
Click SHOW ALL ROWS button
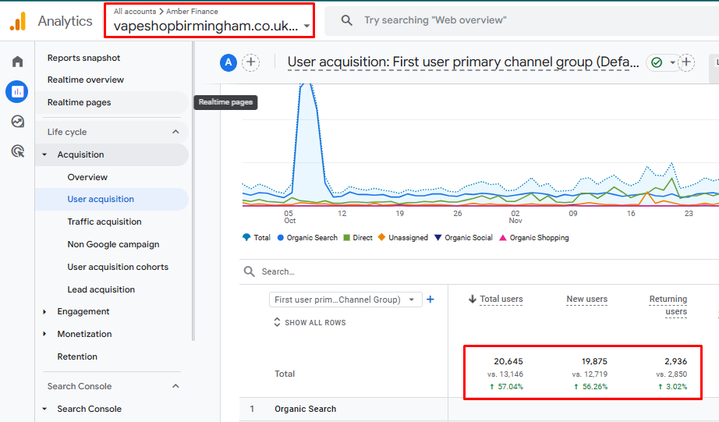coord(310,322)
